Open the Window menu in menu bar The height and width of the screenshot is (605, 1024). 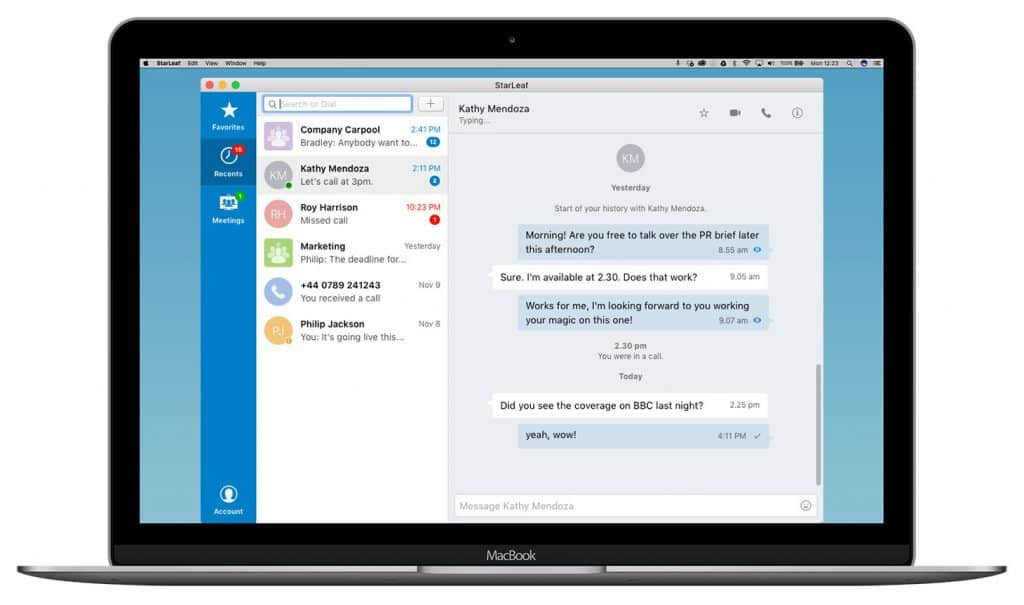(236, 63)
